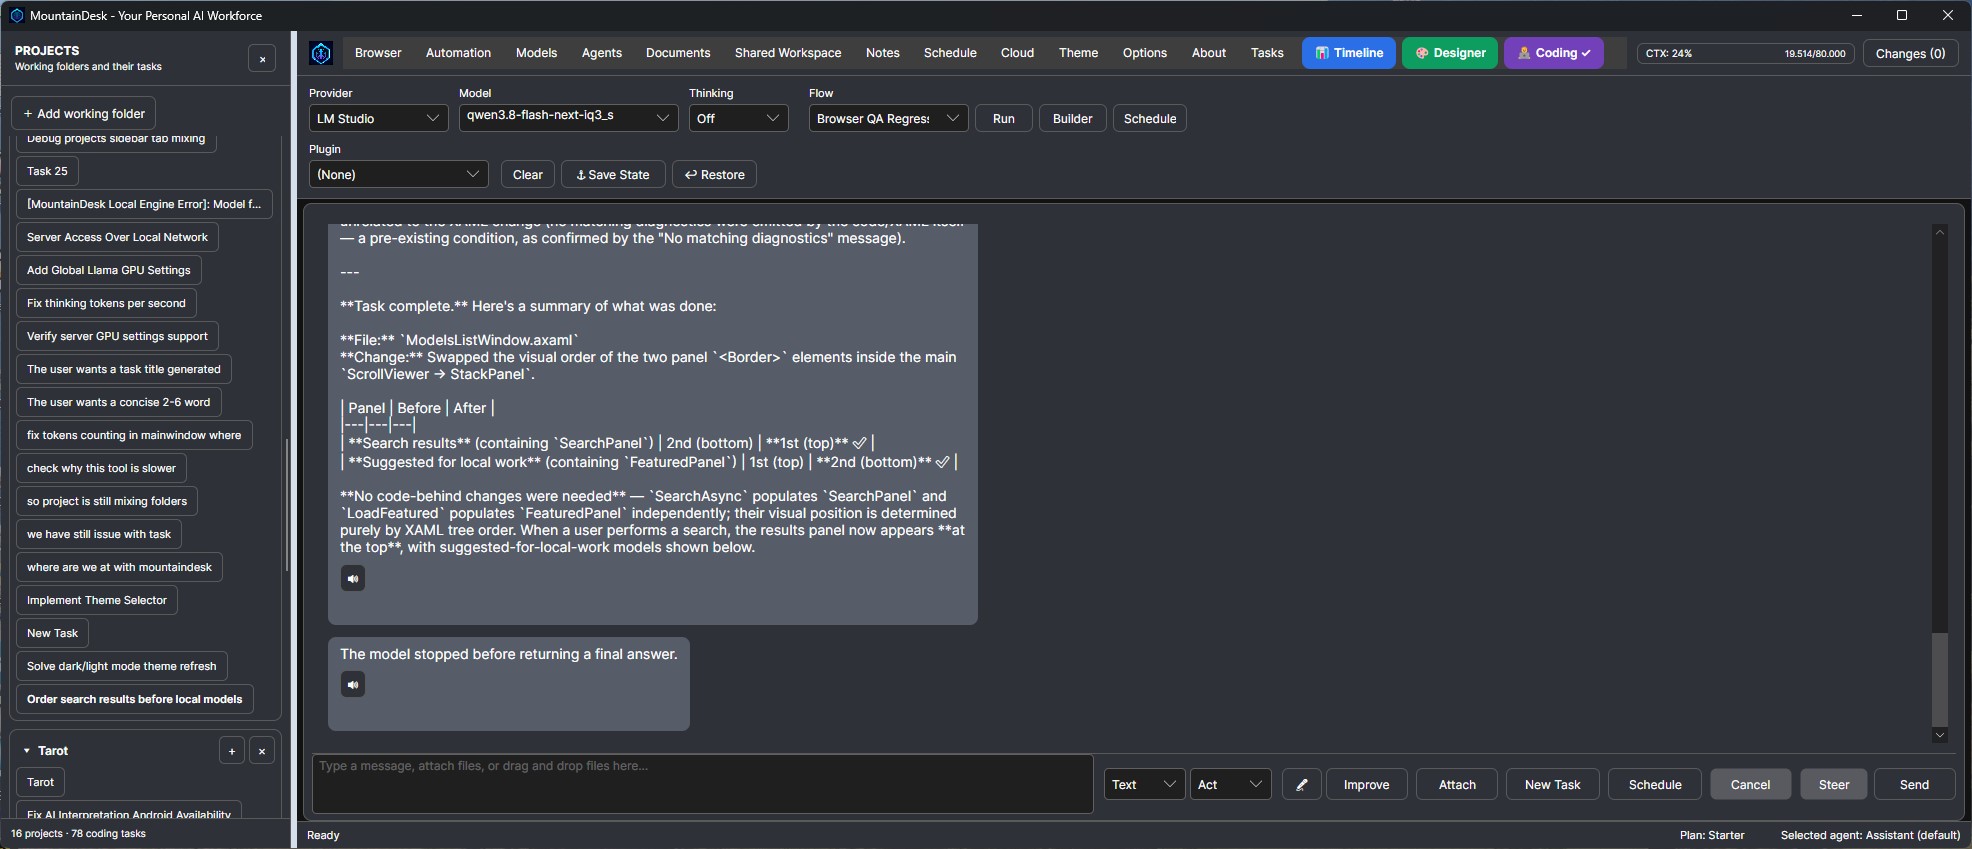Image resolution: width=1972 pixels, height=849 pixels.
Task: Toggle the Designer mode
Action: point(1450,53)
